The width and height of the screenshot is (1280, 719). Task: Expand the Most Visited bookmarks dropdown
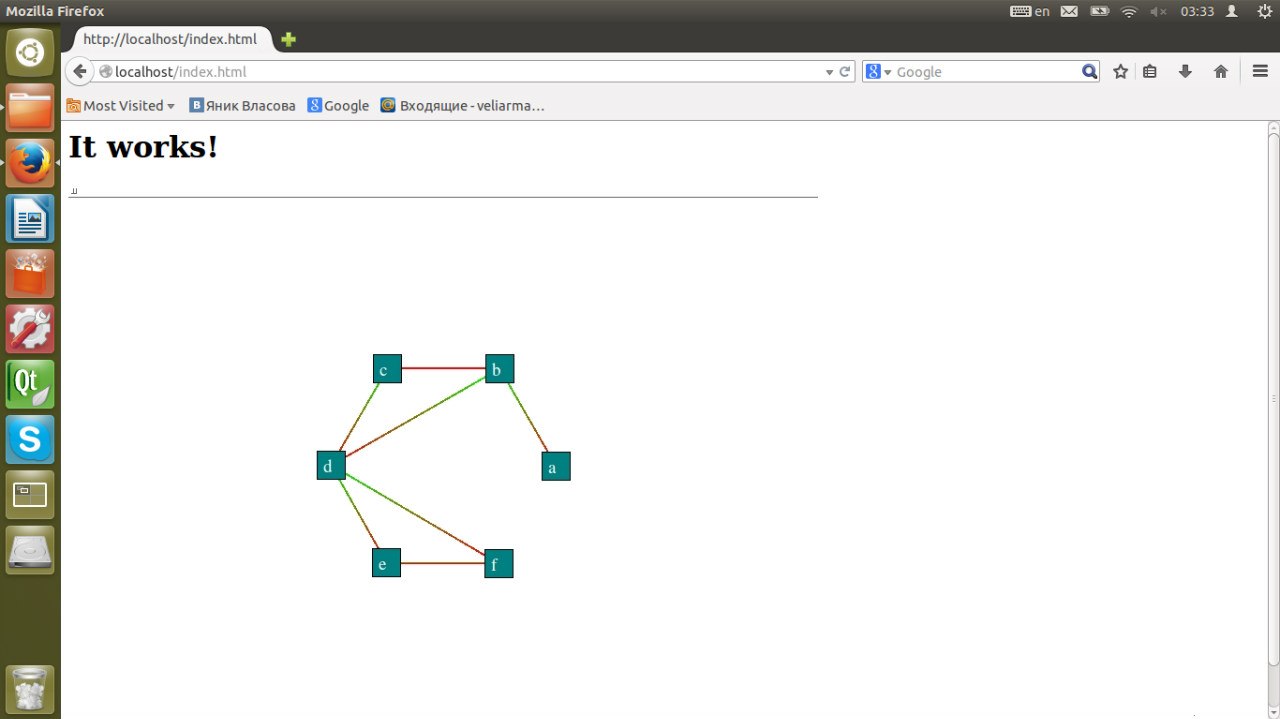tap(121, 105)
